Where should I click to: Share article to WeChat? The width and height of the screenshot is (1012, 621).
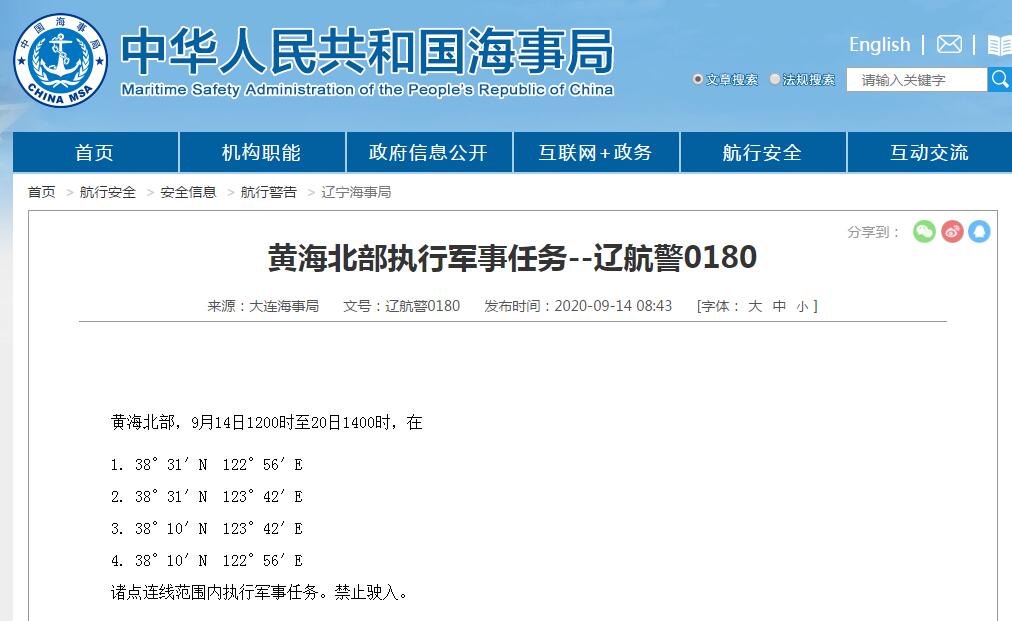tap(924, 231)
